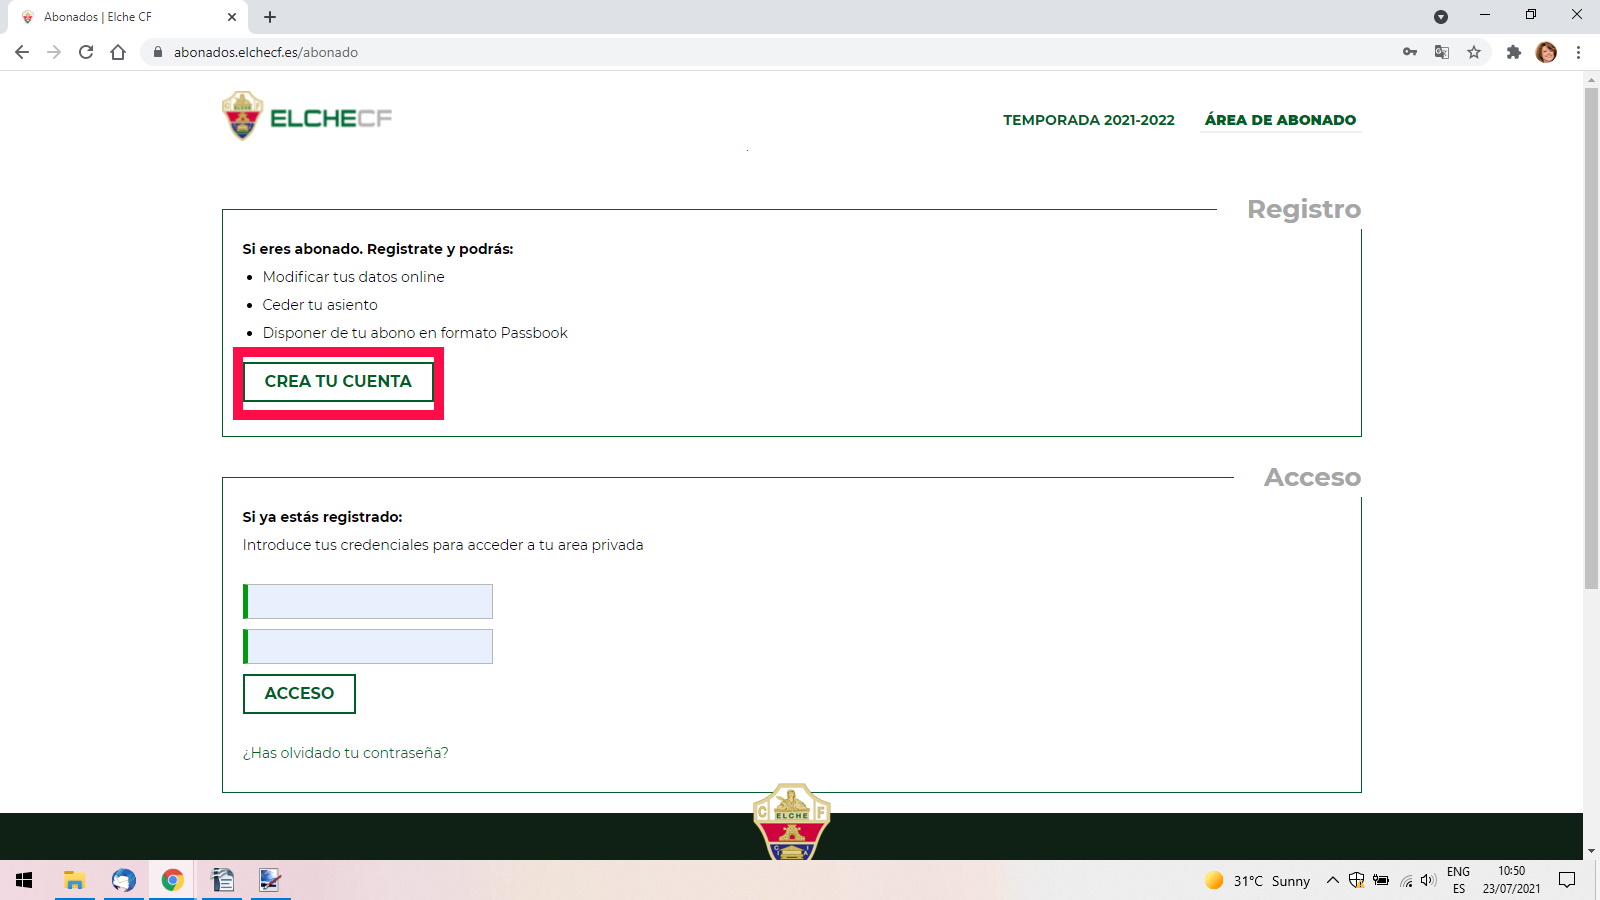Switch keyboard language via ENG/ES indicator
The width and height of the screenshot is (1600, 900).
[1458, 881]
